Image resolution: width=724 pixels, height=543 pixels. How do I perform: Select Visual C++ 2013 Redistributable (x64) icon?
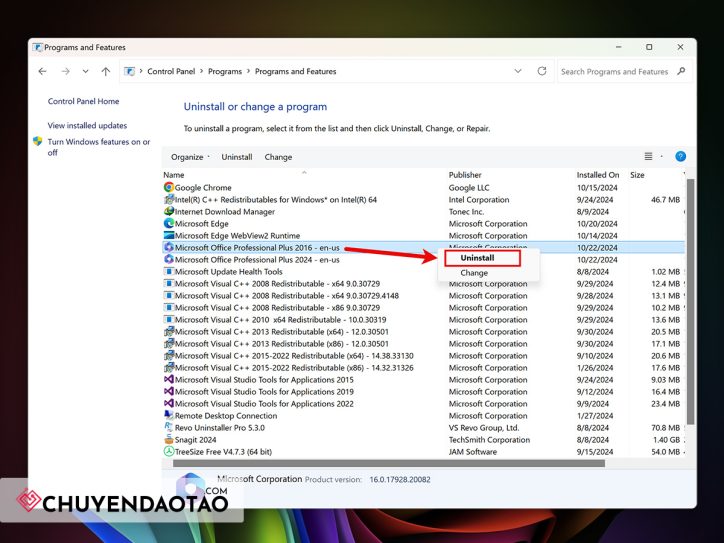[169, 331]
